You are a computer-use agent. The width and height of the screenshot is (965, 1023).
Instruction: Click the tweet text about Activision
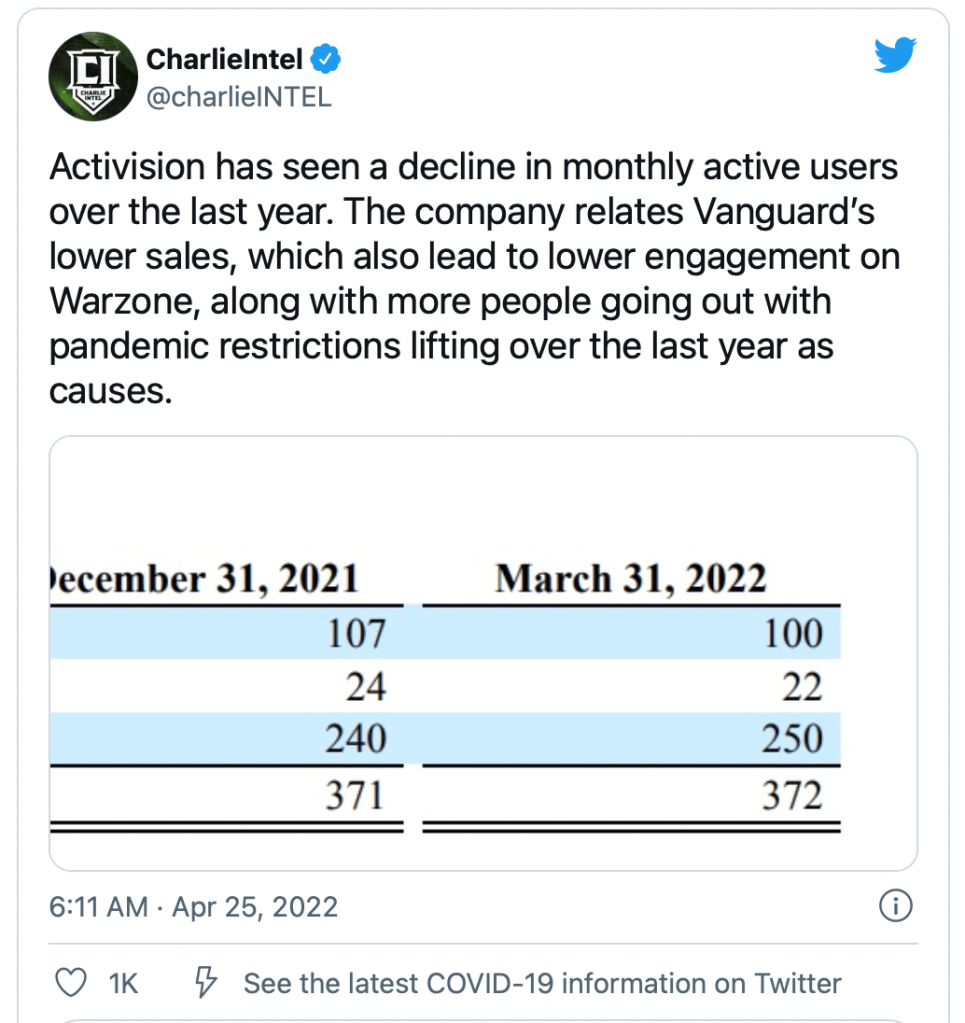473,279
